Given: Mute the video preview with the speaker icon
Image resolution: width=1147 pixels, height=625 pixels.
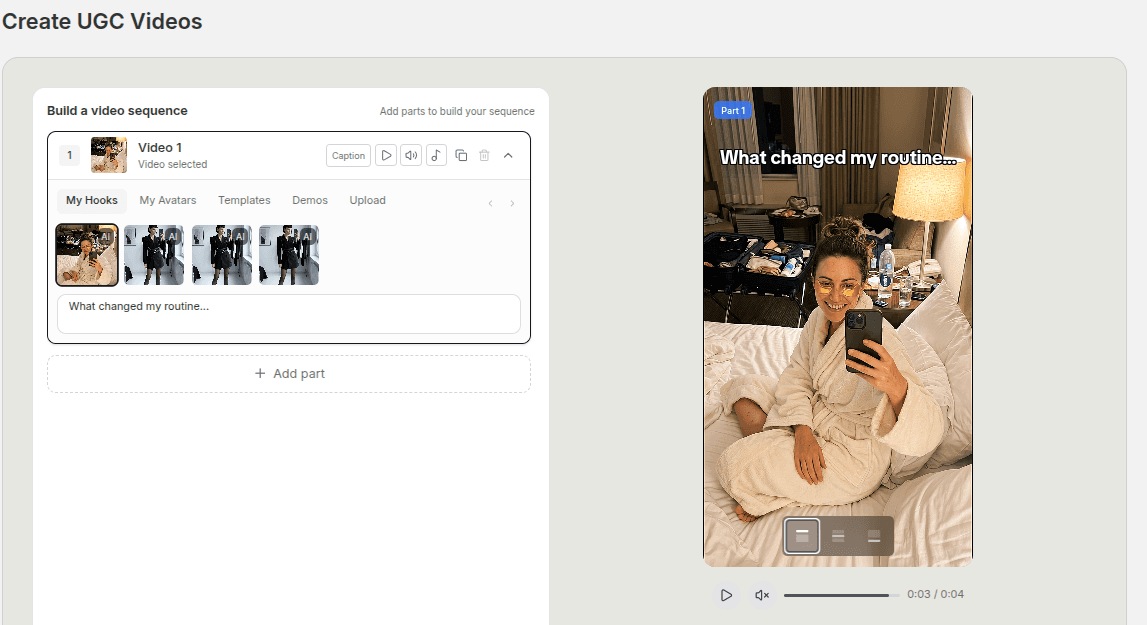Looking at the screenshot, I should point(761,594).
